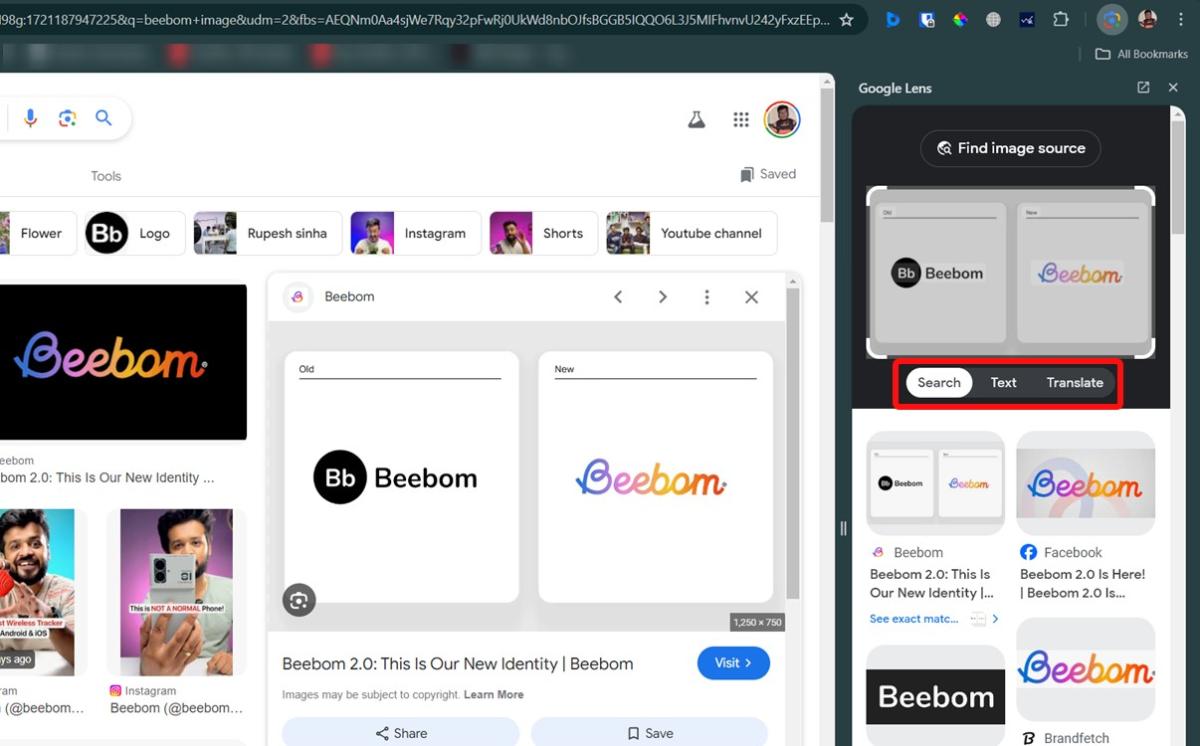Click the image search icon on the preview
The image size is (1200, 746).
click(298, 600)
